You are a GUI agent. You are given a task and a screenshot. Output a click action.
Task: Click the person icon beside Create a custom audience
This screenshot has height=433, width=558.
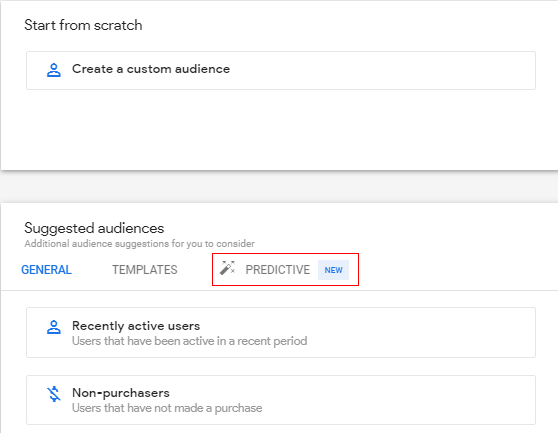(54, 70)
